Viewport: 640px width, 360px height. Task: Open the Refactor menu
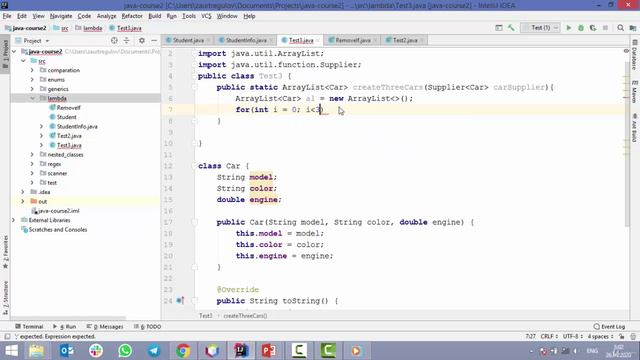tap(132, 16)
